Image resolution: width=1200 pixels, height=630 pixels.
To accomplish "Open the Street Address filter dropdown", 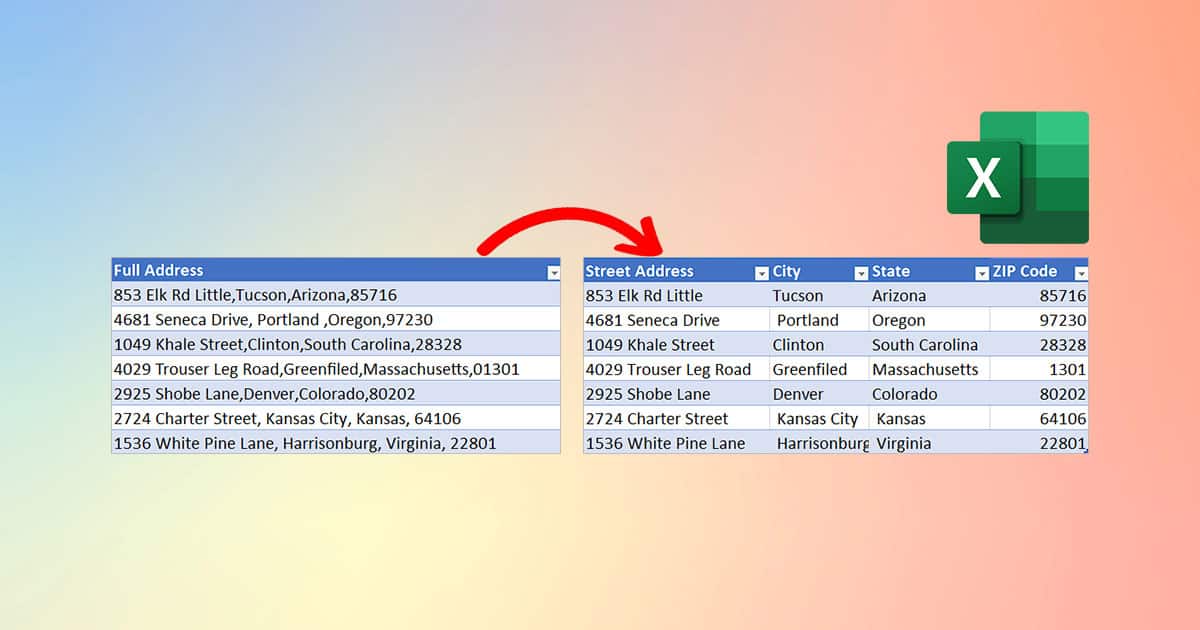I will pos(761,271).
